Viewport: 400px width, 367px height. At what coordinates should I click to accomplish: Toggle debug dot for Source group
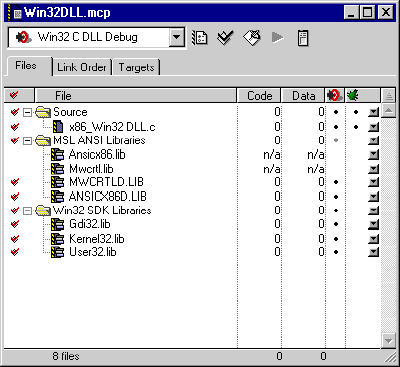356,112
